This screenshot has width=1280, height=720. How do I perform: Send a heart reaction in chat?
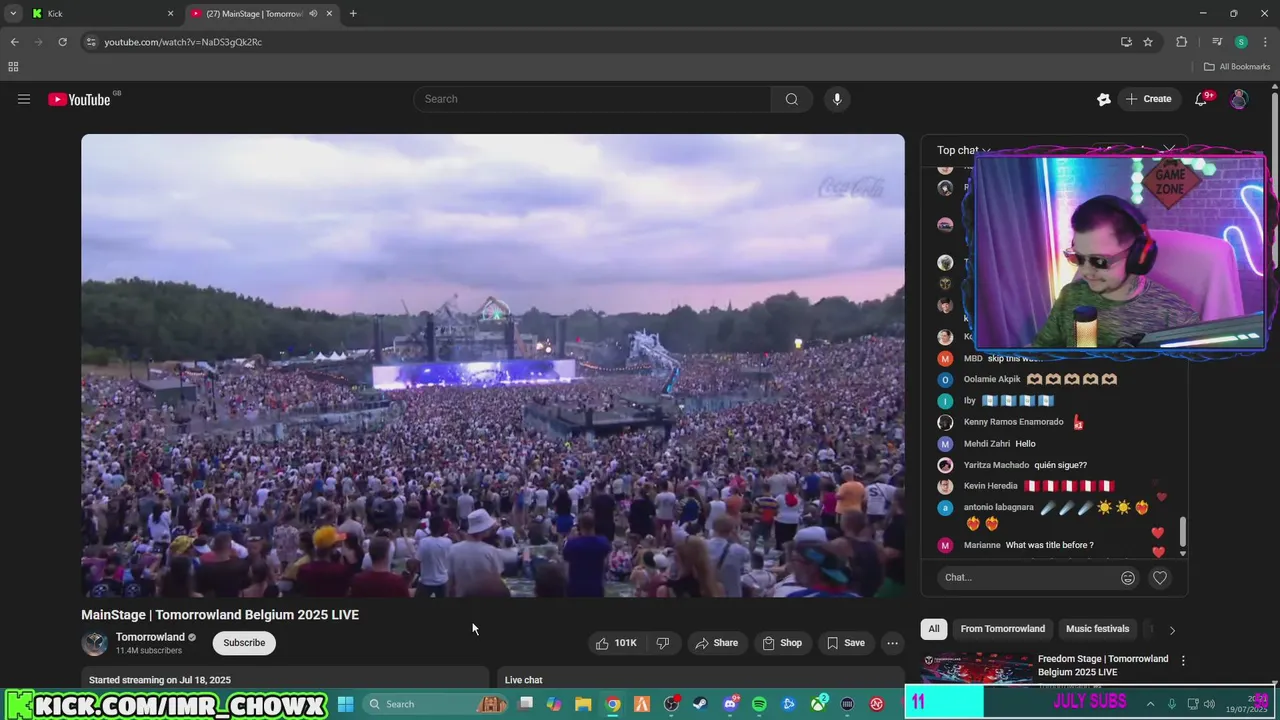pos(1160,577)
